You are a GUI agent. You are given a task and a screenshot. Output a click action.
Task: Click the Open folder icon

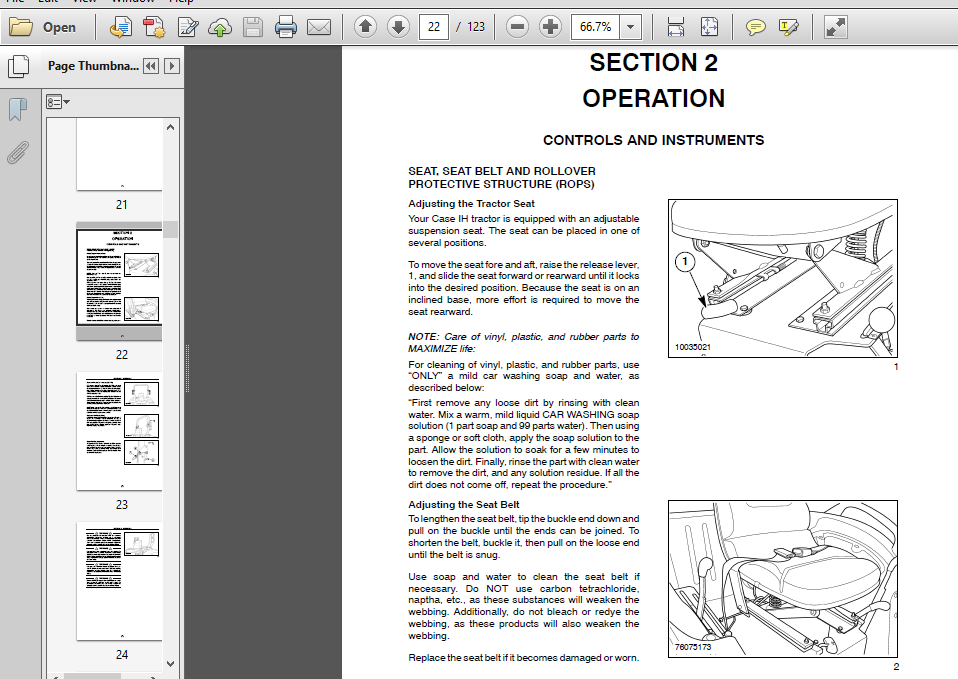pyautogui.click(x=21, y=27)
